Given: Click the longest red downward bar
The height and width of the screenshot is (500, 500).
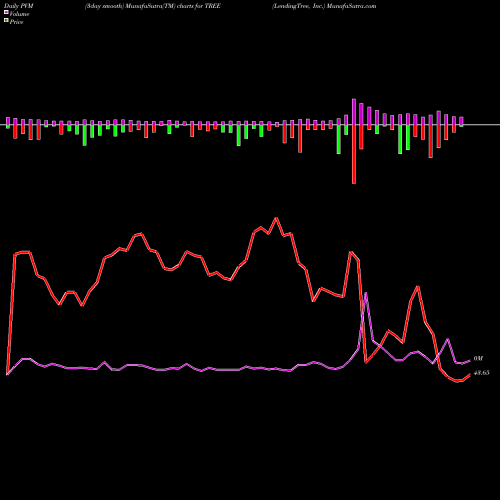Looking at the screenshot, I should [x=354, y=154].
